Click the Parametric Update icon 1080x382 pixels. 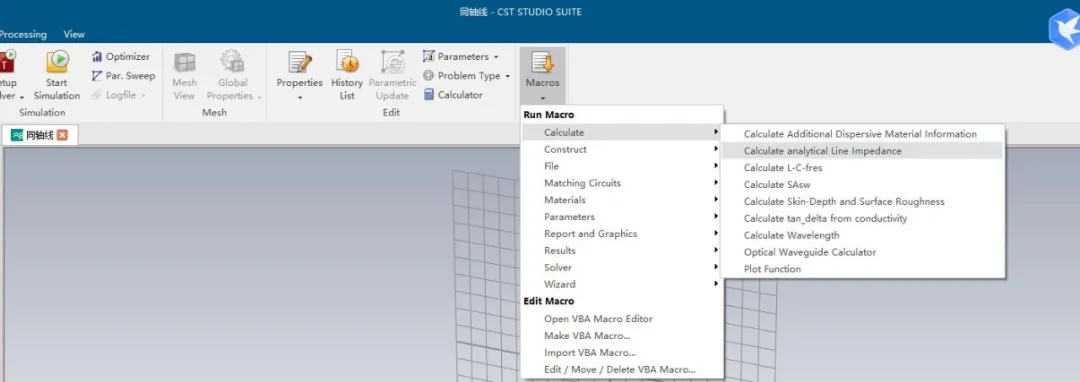(x=393, y=62)
